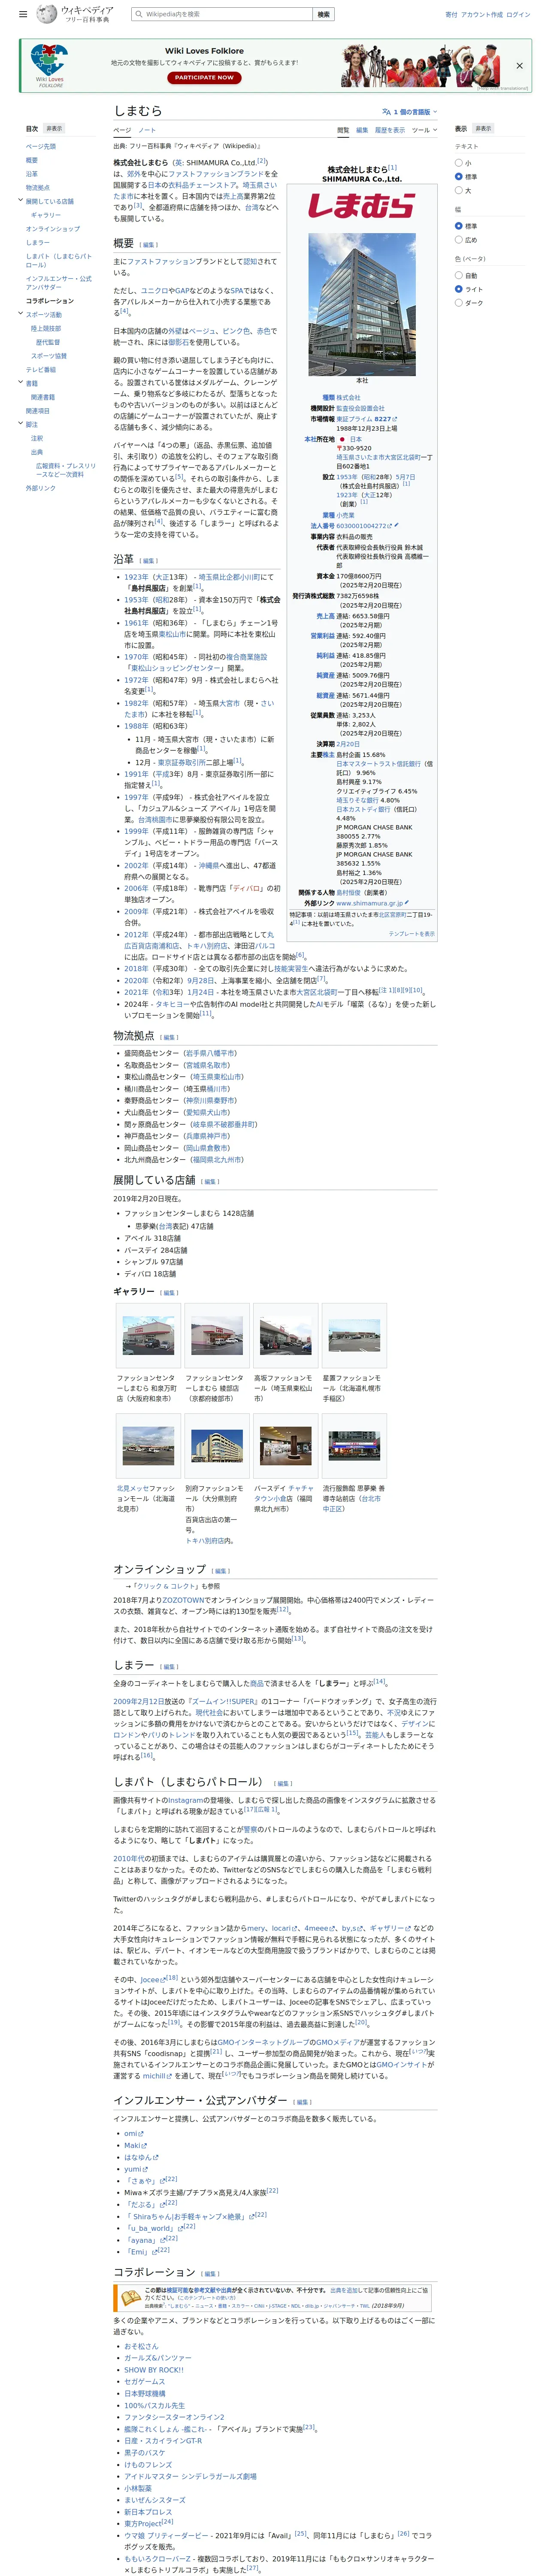Open 別府ファッションモール gallery thumbnail
551x2576 pixels.
(217, 1446)
